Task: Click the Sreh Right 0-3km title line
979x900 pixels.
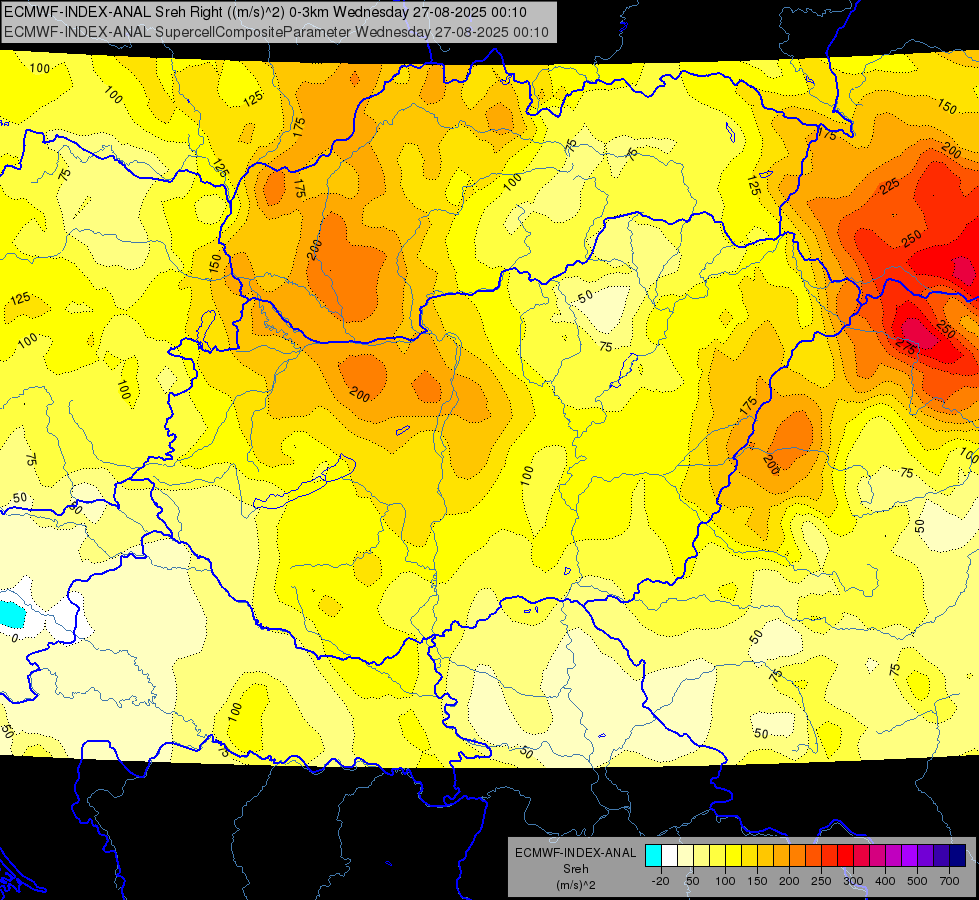Action: [x=265, y=12]
